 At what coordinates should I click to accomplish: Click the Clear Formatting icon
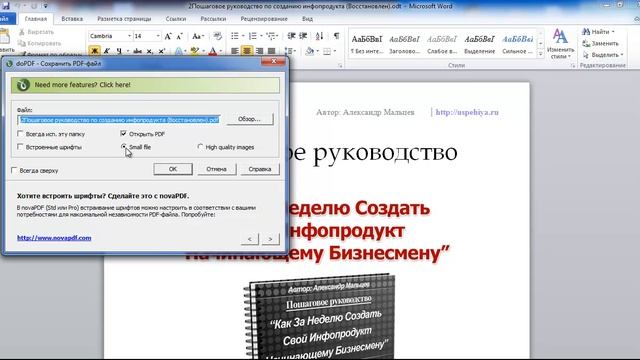pyautogui.click(x=218, y=36)
